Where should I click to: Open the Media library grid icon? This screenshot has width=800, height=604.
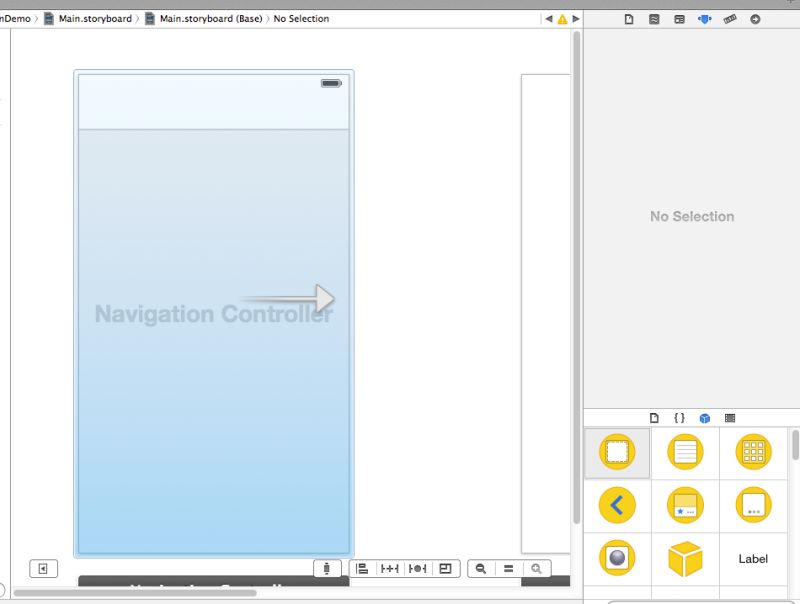click(728, 418)
